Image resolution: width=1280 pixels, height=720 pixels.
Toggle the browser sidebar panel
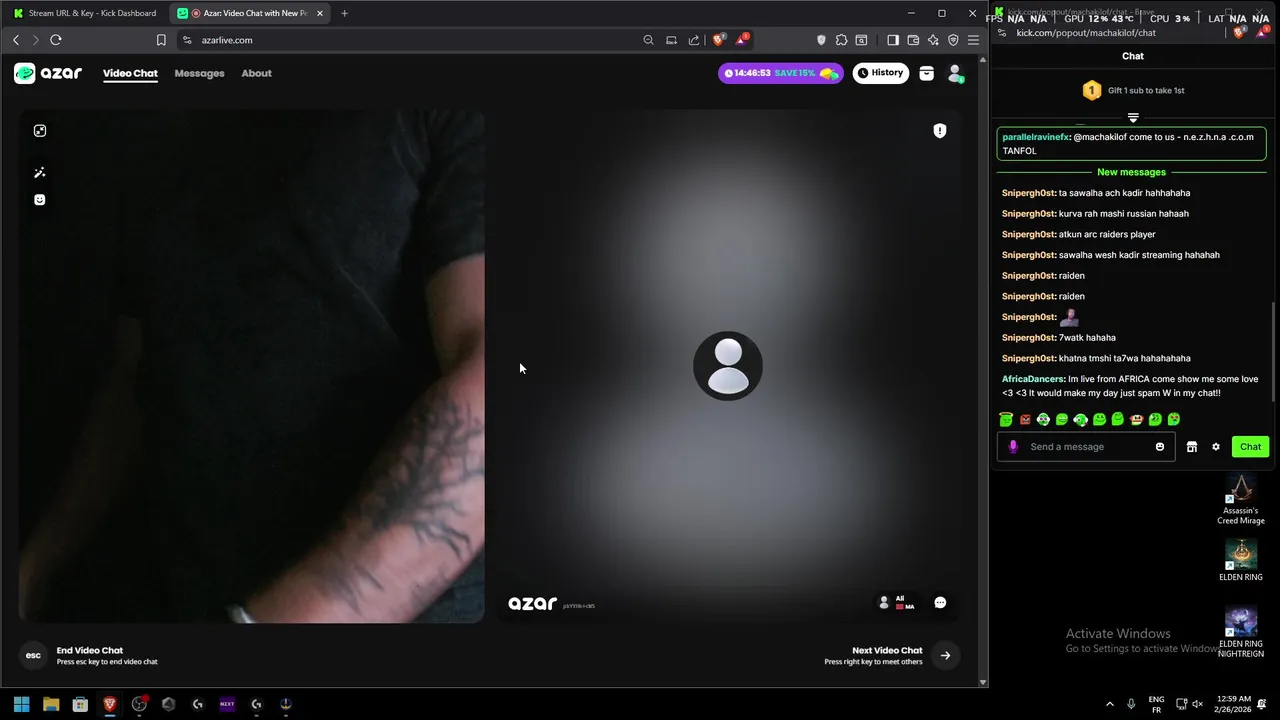click(893, 40)
